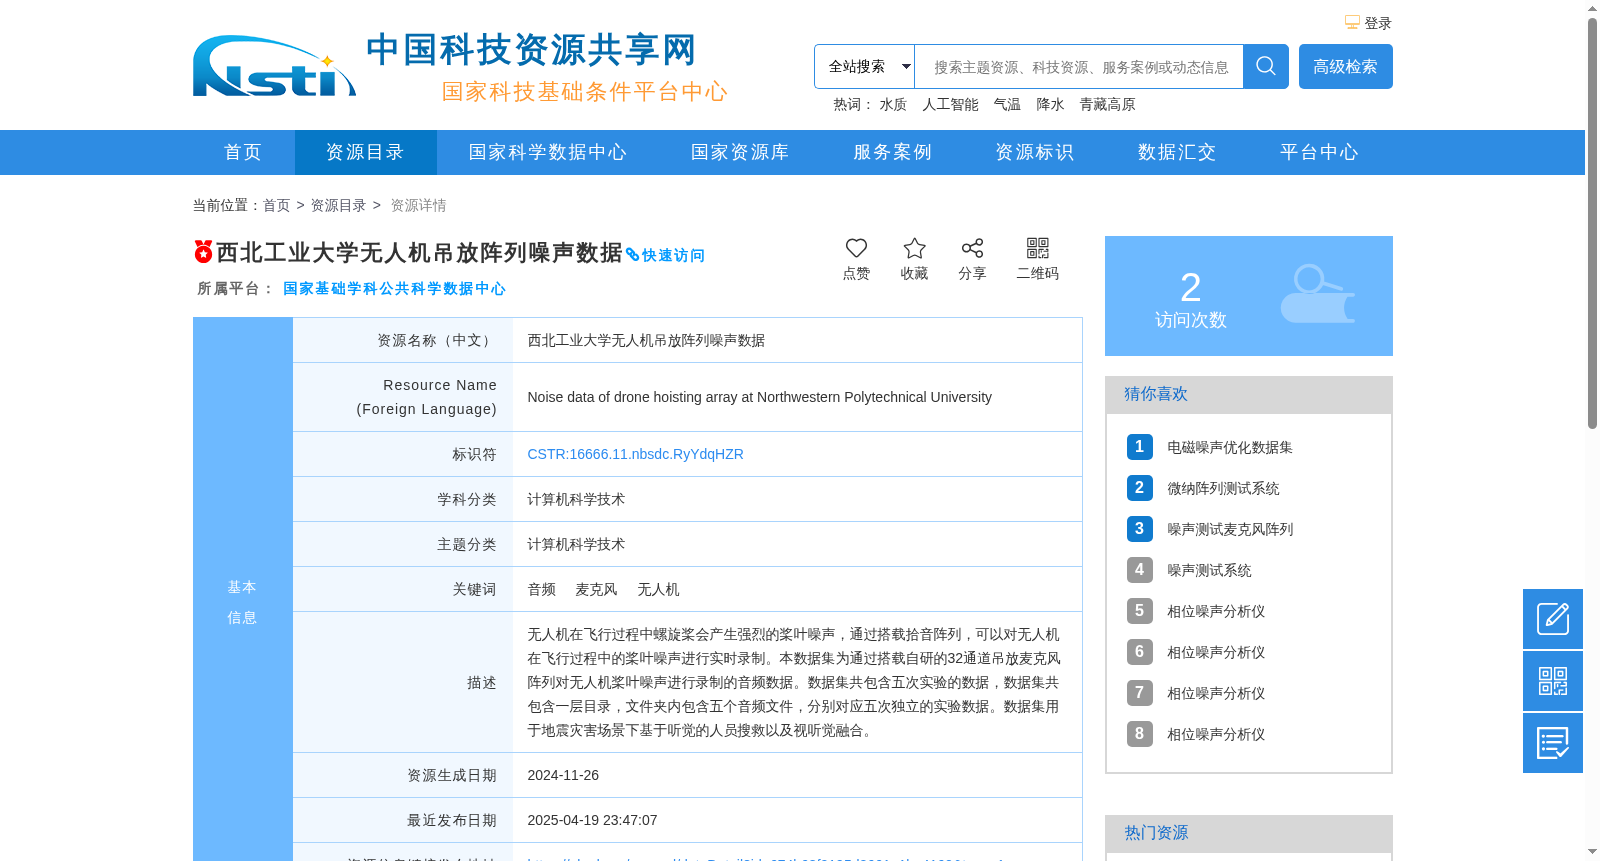Click the magnifier search button
The image size is (1600, 861).
pyautogui.click(x=1266, y=66)
